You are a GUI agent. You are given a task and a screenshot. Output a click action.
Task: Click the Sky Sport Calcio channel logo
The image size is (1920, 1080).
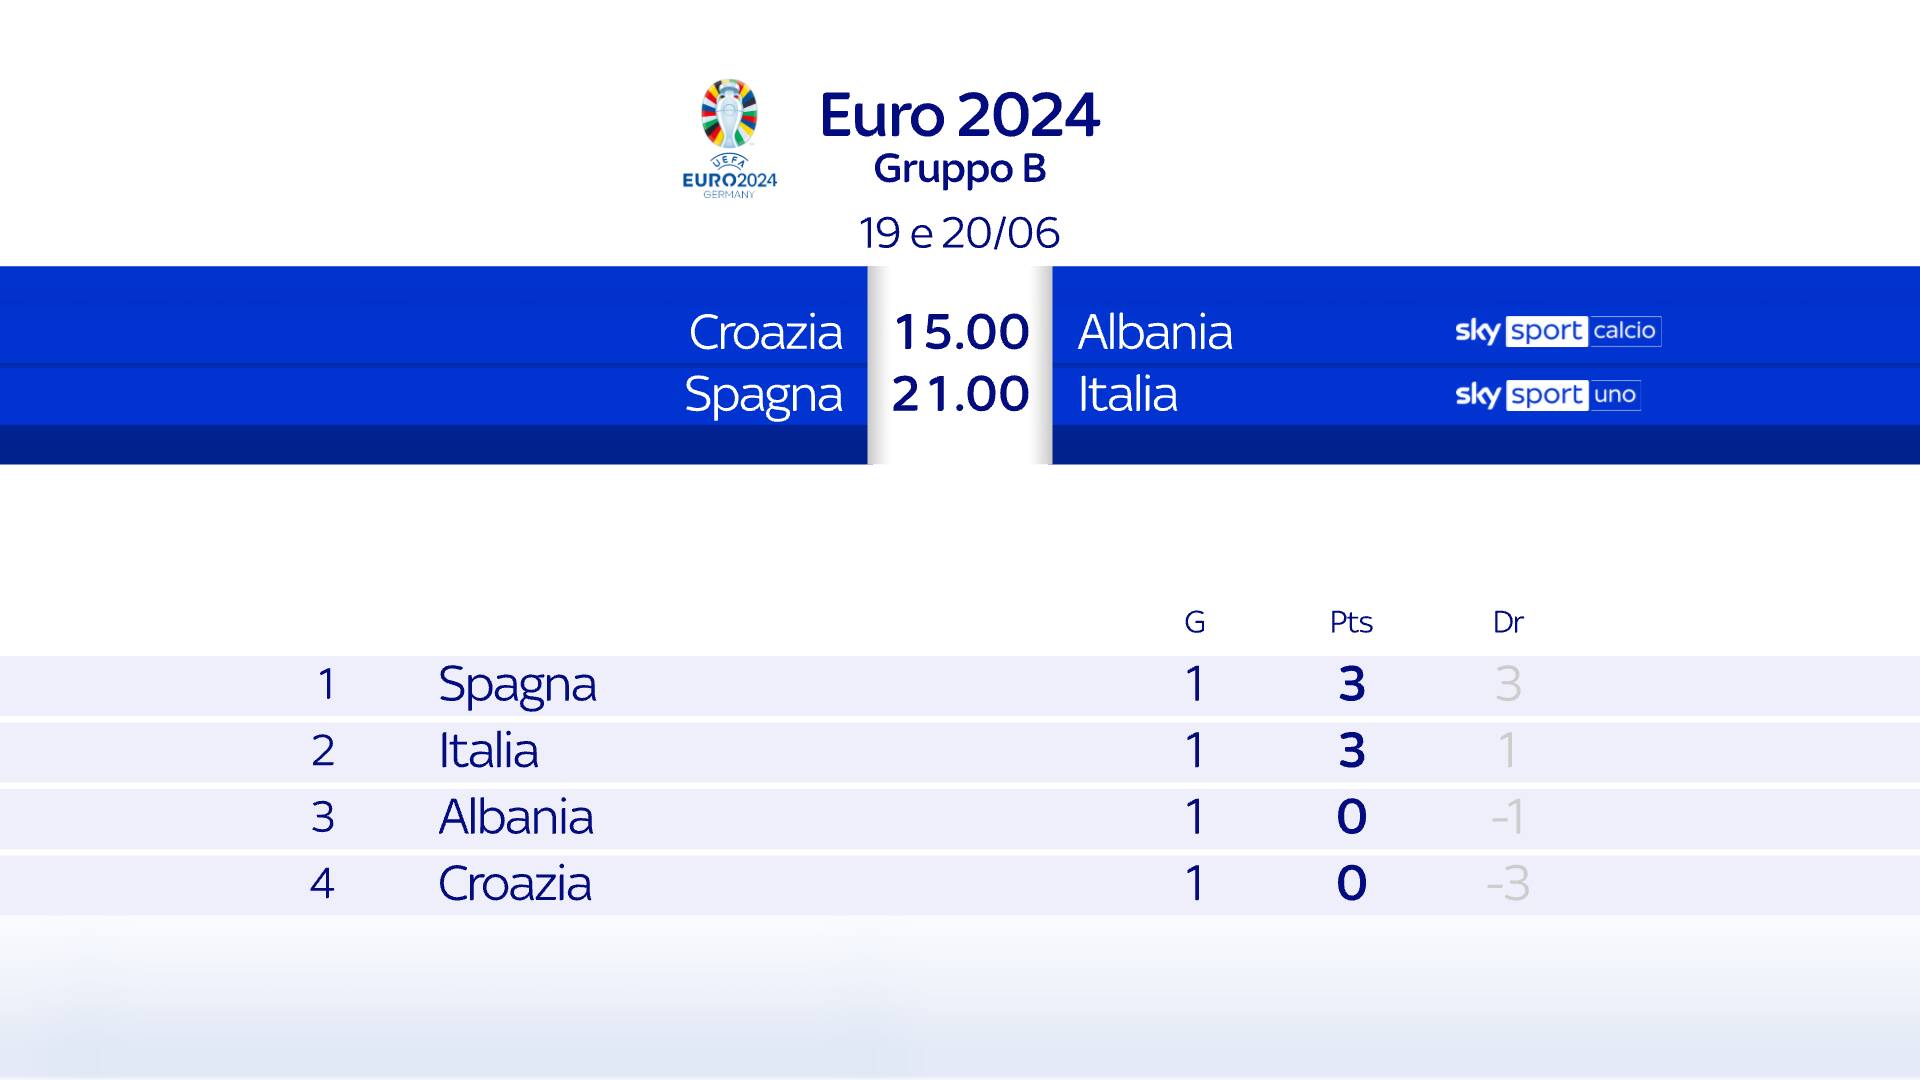[x=1557, y=331]
